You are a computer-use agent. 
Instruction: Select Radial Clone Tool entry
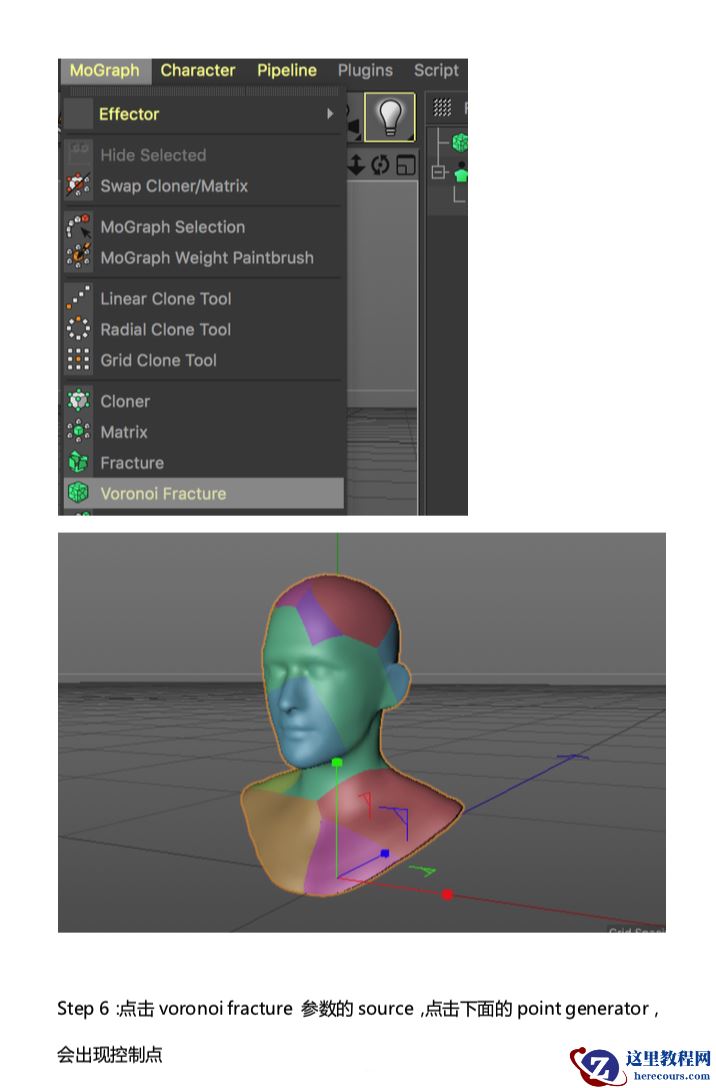[203, 329]
